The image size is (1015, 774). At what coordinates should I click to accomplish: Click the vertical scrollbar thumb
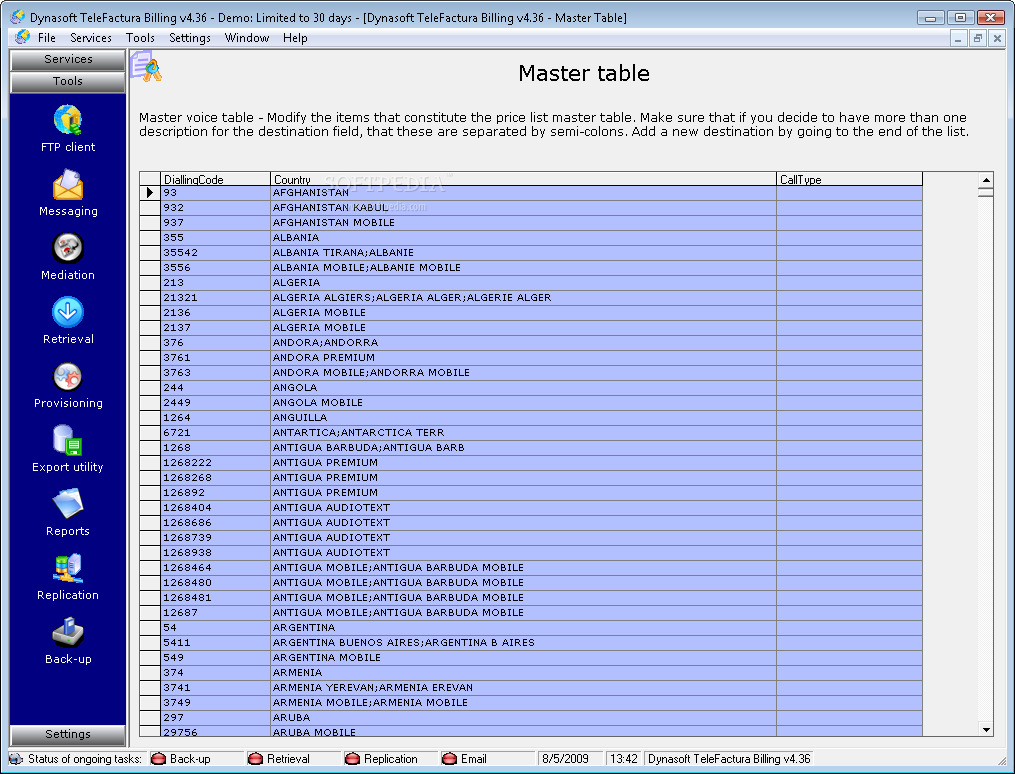click(986, 192)
